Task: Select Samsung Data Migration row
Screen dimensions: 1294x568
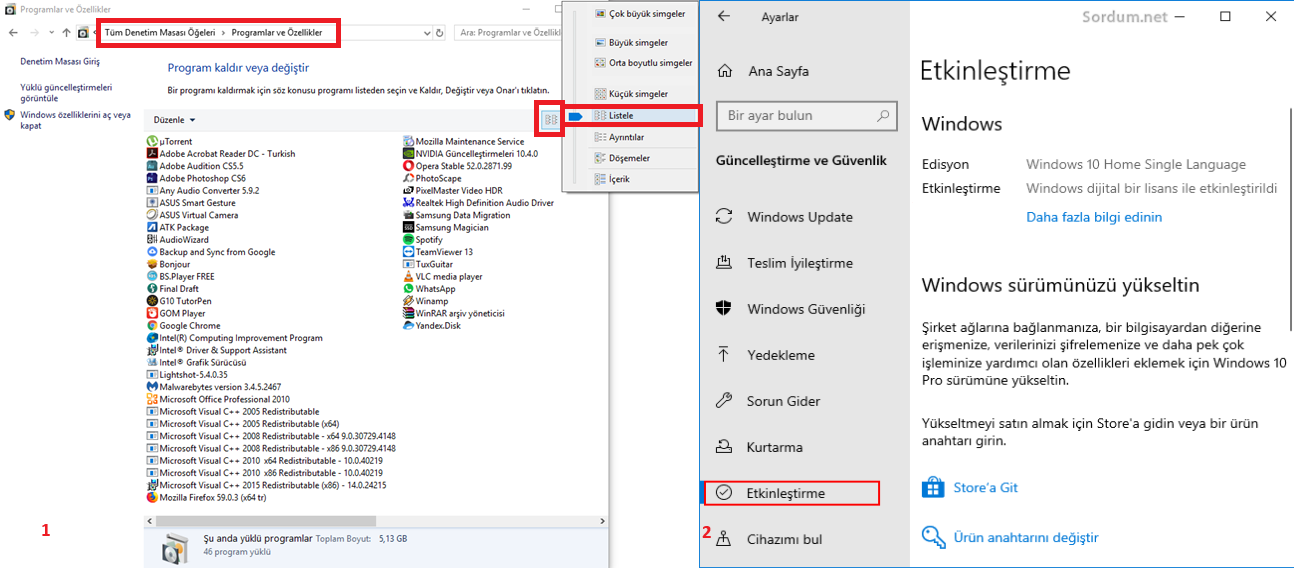Action: coord(456,215)
